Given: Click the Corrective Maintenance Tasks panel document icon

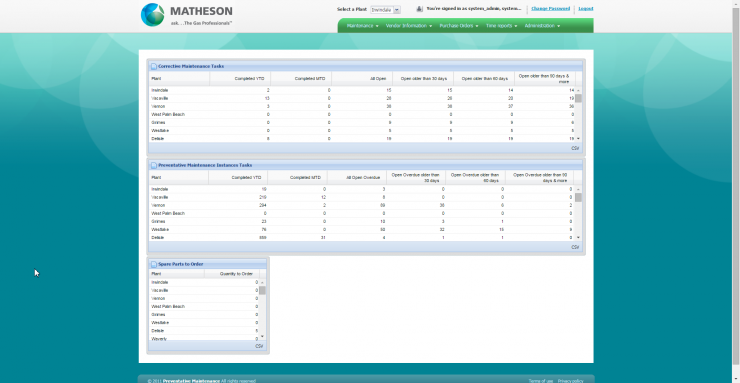Looking at the screenshot, I should [x=154, y=67].
